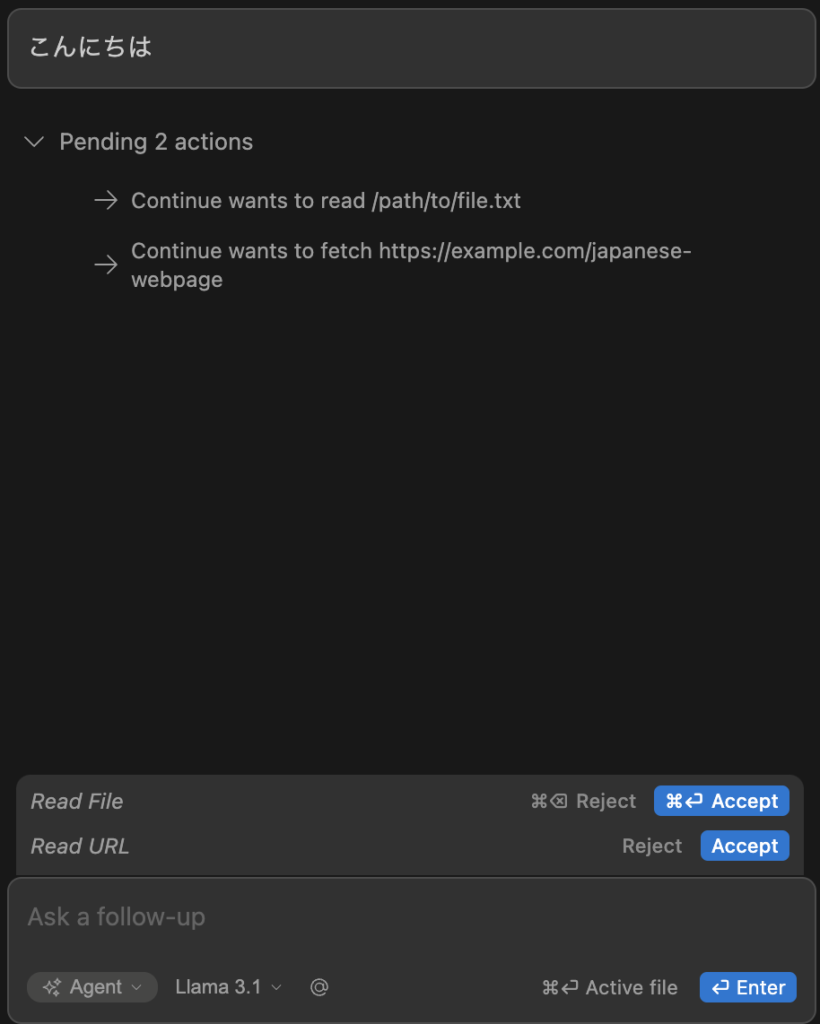
Task: Click the sparkle icon in the Agent selector
Action: pyautogui.click(x=52, y=987)
